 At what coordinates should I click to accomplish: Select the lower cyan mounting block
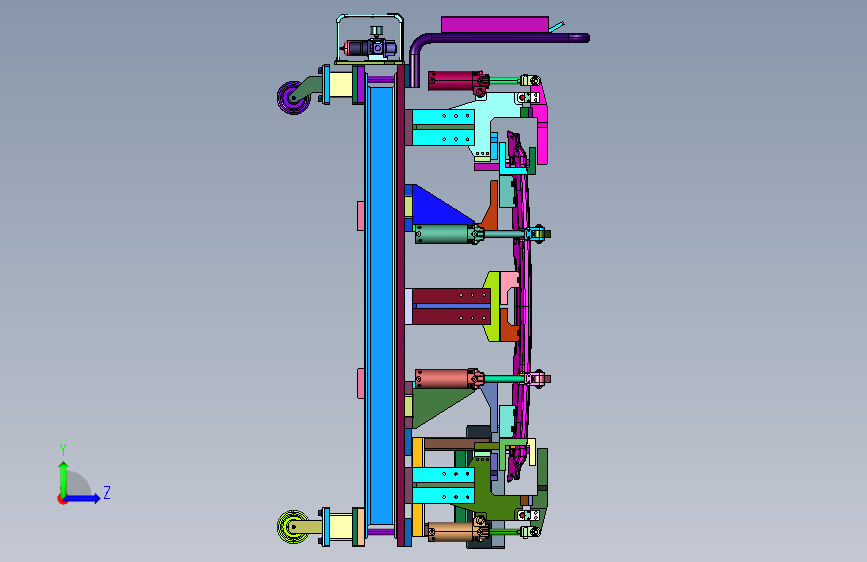click(443, 485)
